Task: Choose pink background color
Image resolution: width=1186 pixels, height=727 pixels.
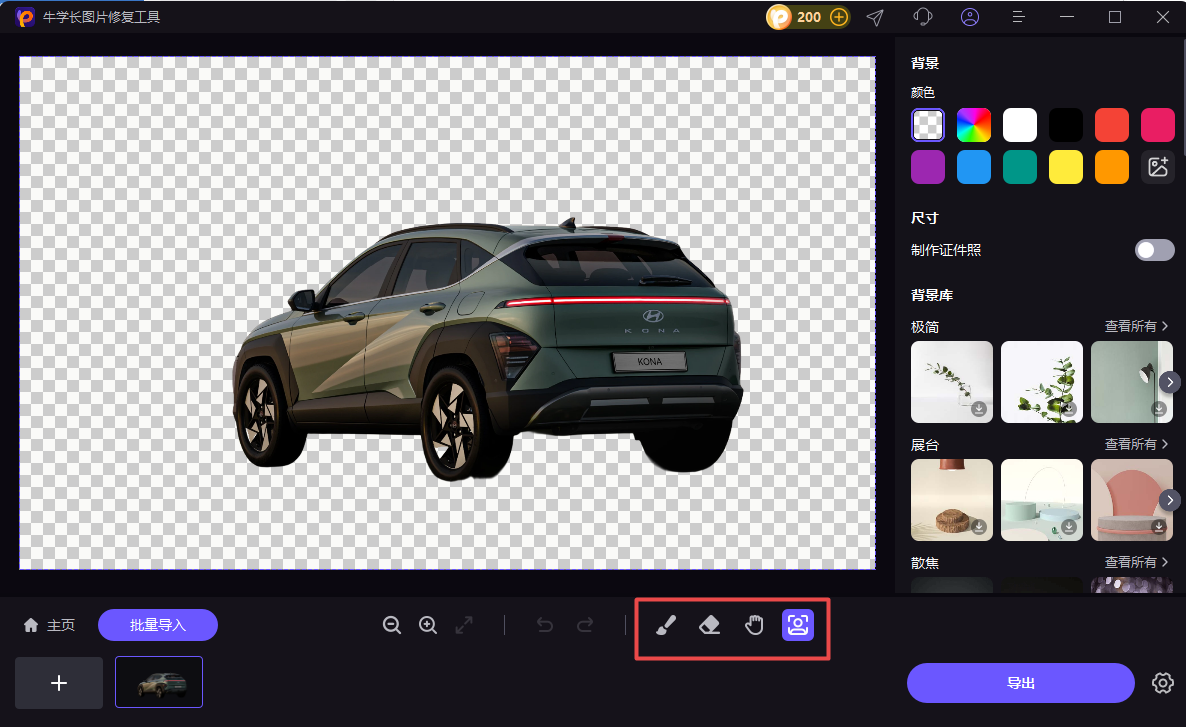Action: point(1157,125)
